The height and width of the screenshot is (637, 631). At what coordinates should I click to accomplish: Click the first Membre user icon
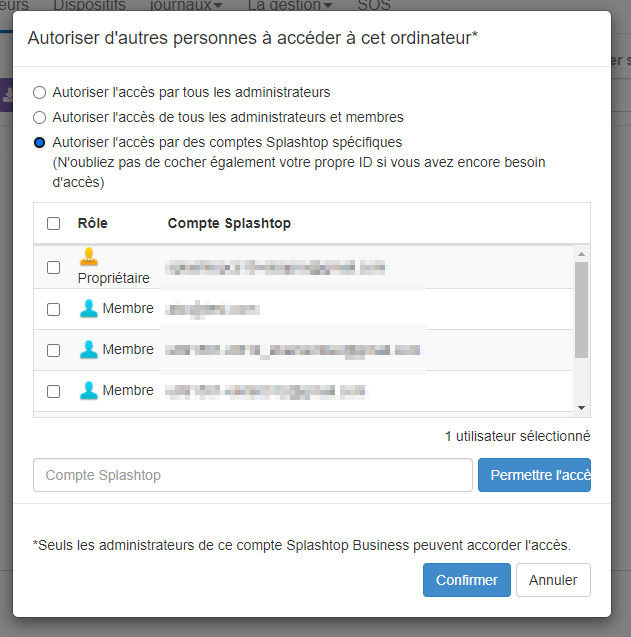[89, 309]
